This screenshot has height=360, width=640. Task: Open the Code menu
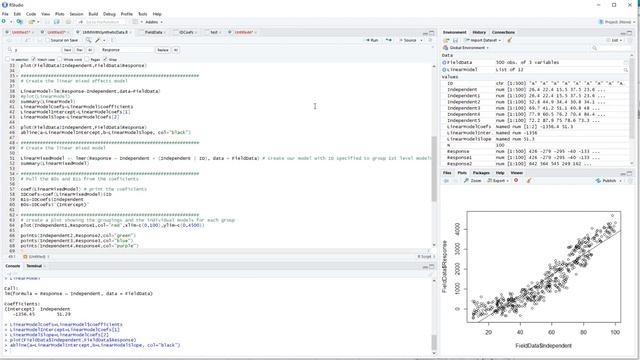click(x=31, y=14)
